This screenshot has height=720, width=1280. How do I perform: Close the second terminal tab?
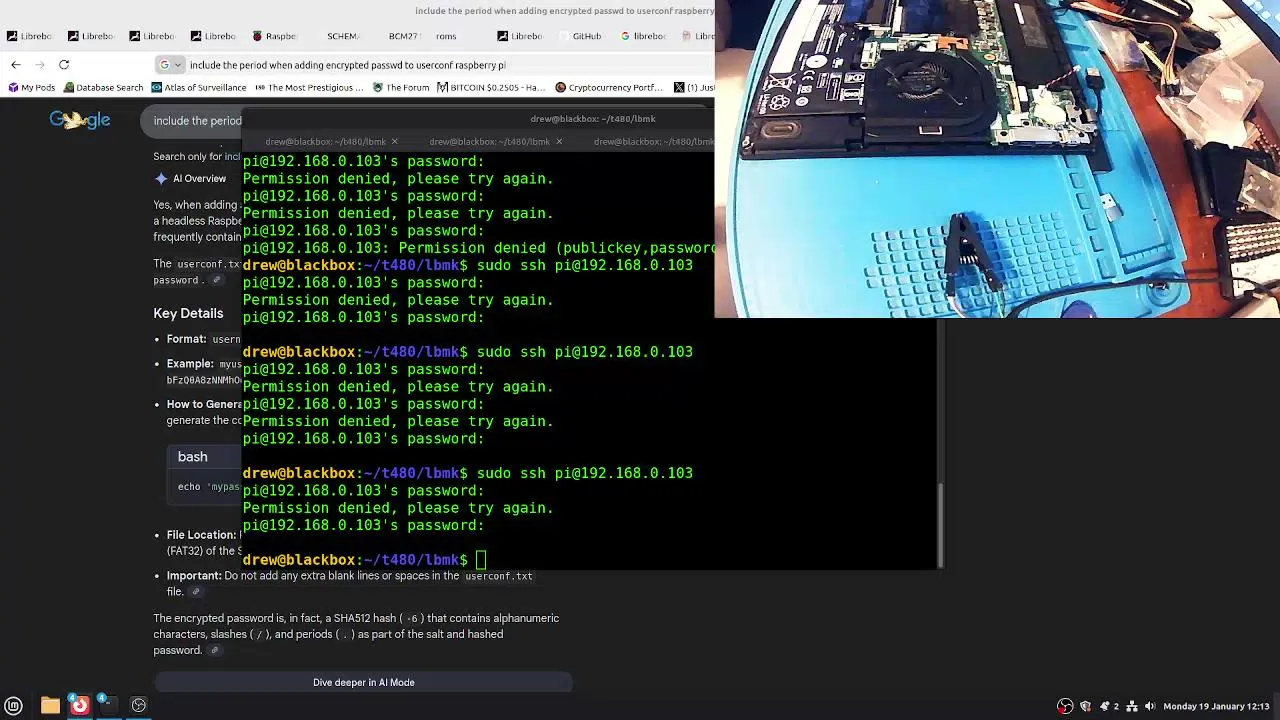click(558, 141)
